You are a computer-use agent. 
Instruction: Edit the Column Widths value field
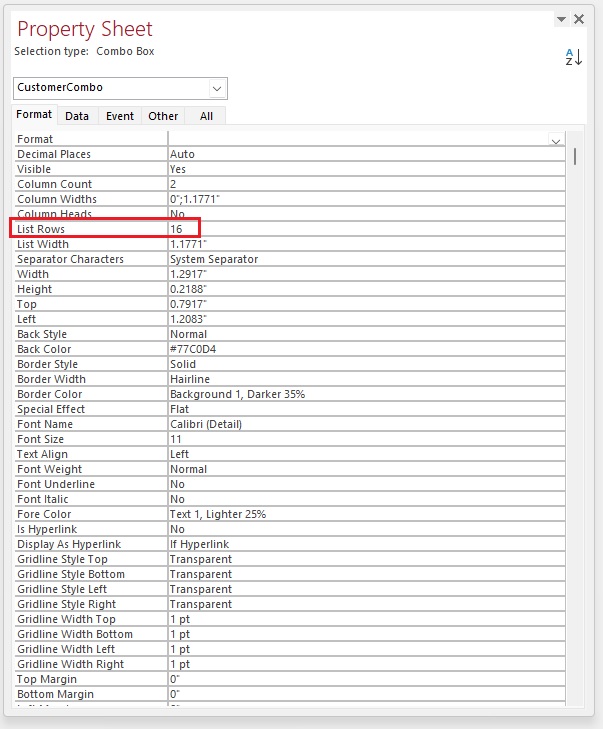(x=366, y=199)
